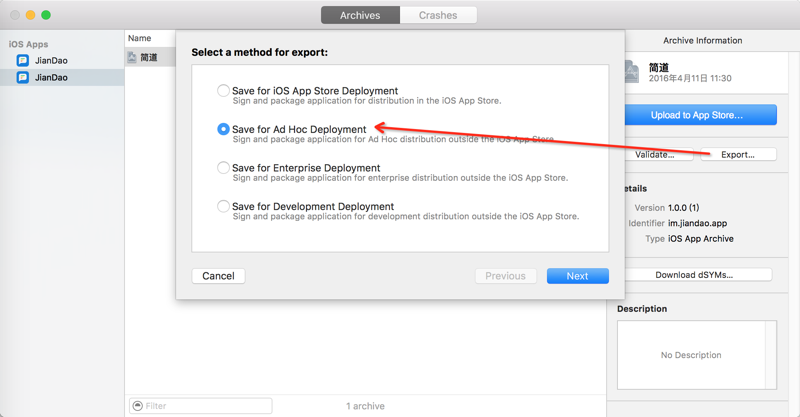Viewport: 800px width, 417px height.
Task: Click the green zoom window button
Action: [46, 15]
